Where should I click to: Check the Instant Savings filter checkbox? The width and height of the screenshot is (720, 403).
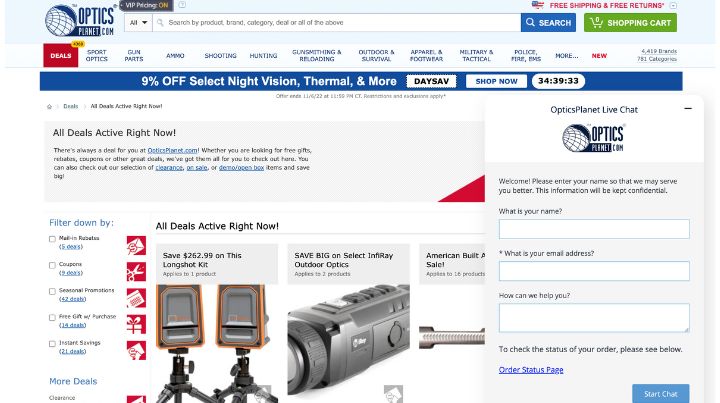pyautogui.click(x=52, y=343)
